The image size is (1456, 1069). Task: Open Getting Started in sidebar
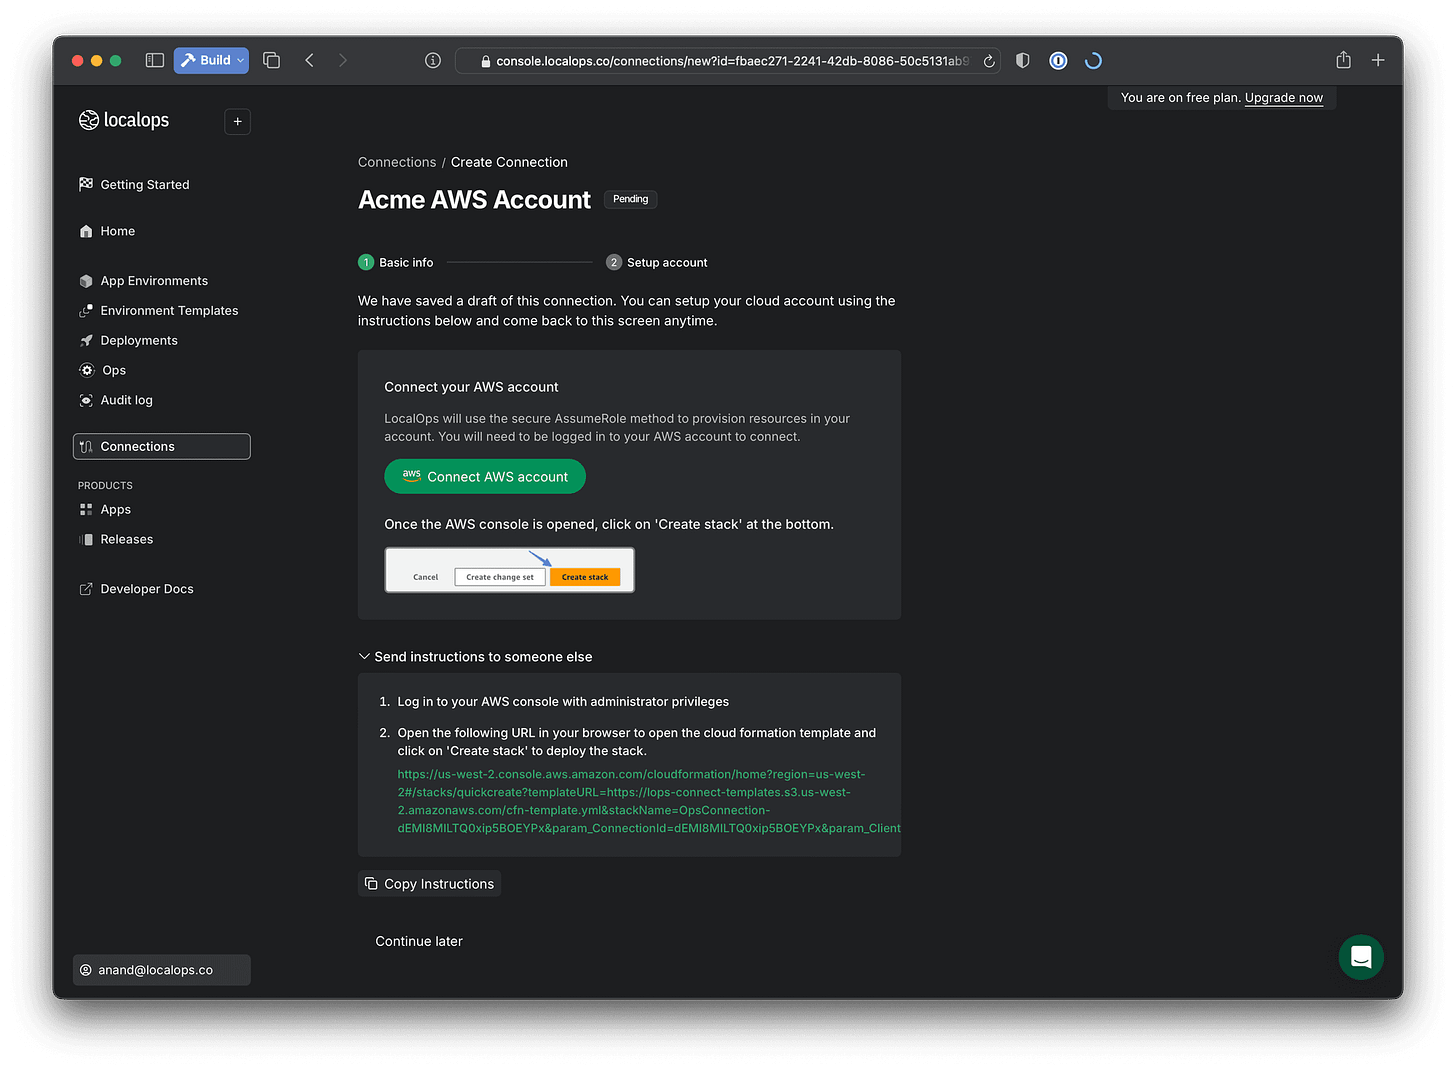click(x=144, y=185)
